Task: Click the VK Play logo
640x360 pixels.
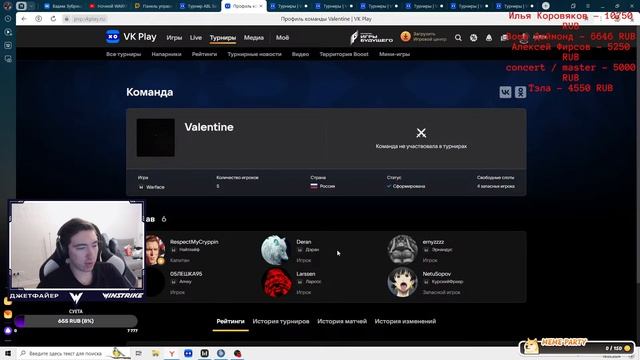Action: 131,37
